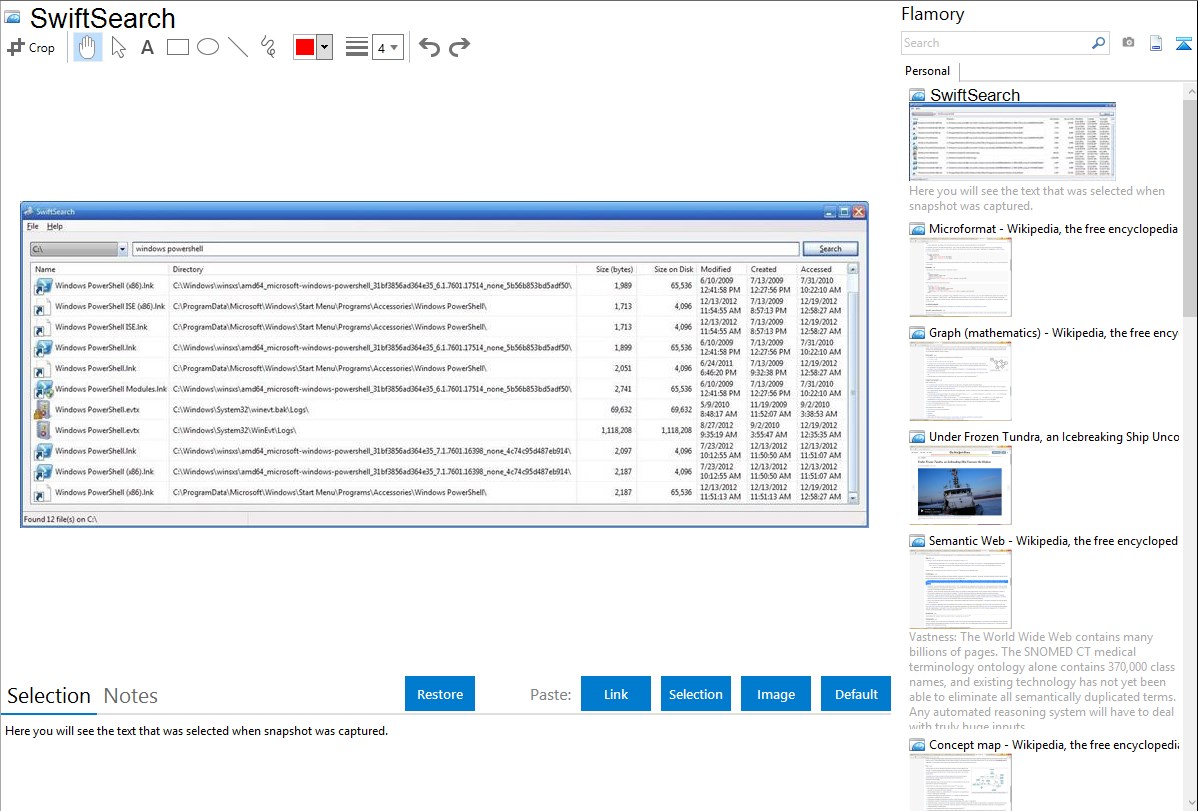This screenshot has height=811, width=1198.
Task: Select the freehand scribble tool
Action: tap(268, 47)
